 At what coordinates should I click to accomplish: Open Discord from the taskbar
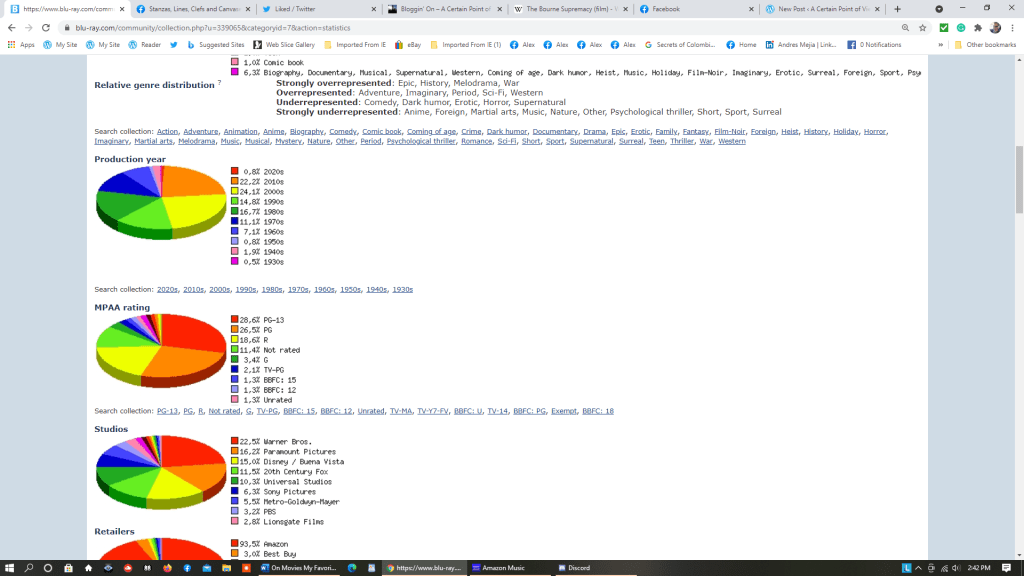pos(573,567)
